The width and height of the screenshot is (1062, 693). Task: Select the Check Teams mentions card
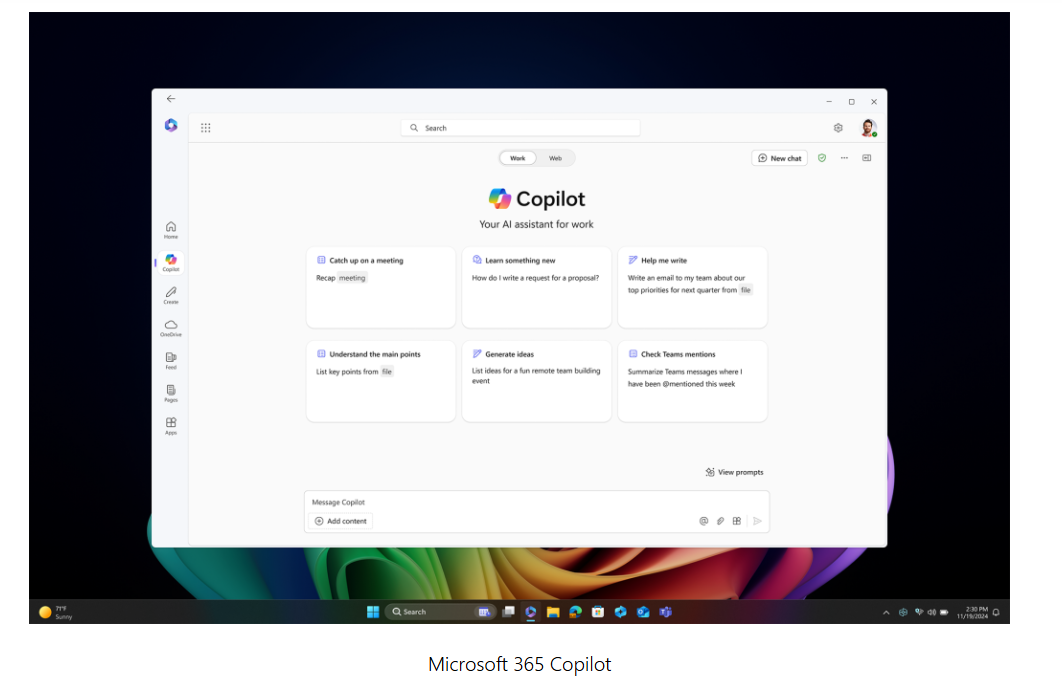click(692, 381)
